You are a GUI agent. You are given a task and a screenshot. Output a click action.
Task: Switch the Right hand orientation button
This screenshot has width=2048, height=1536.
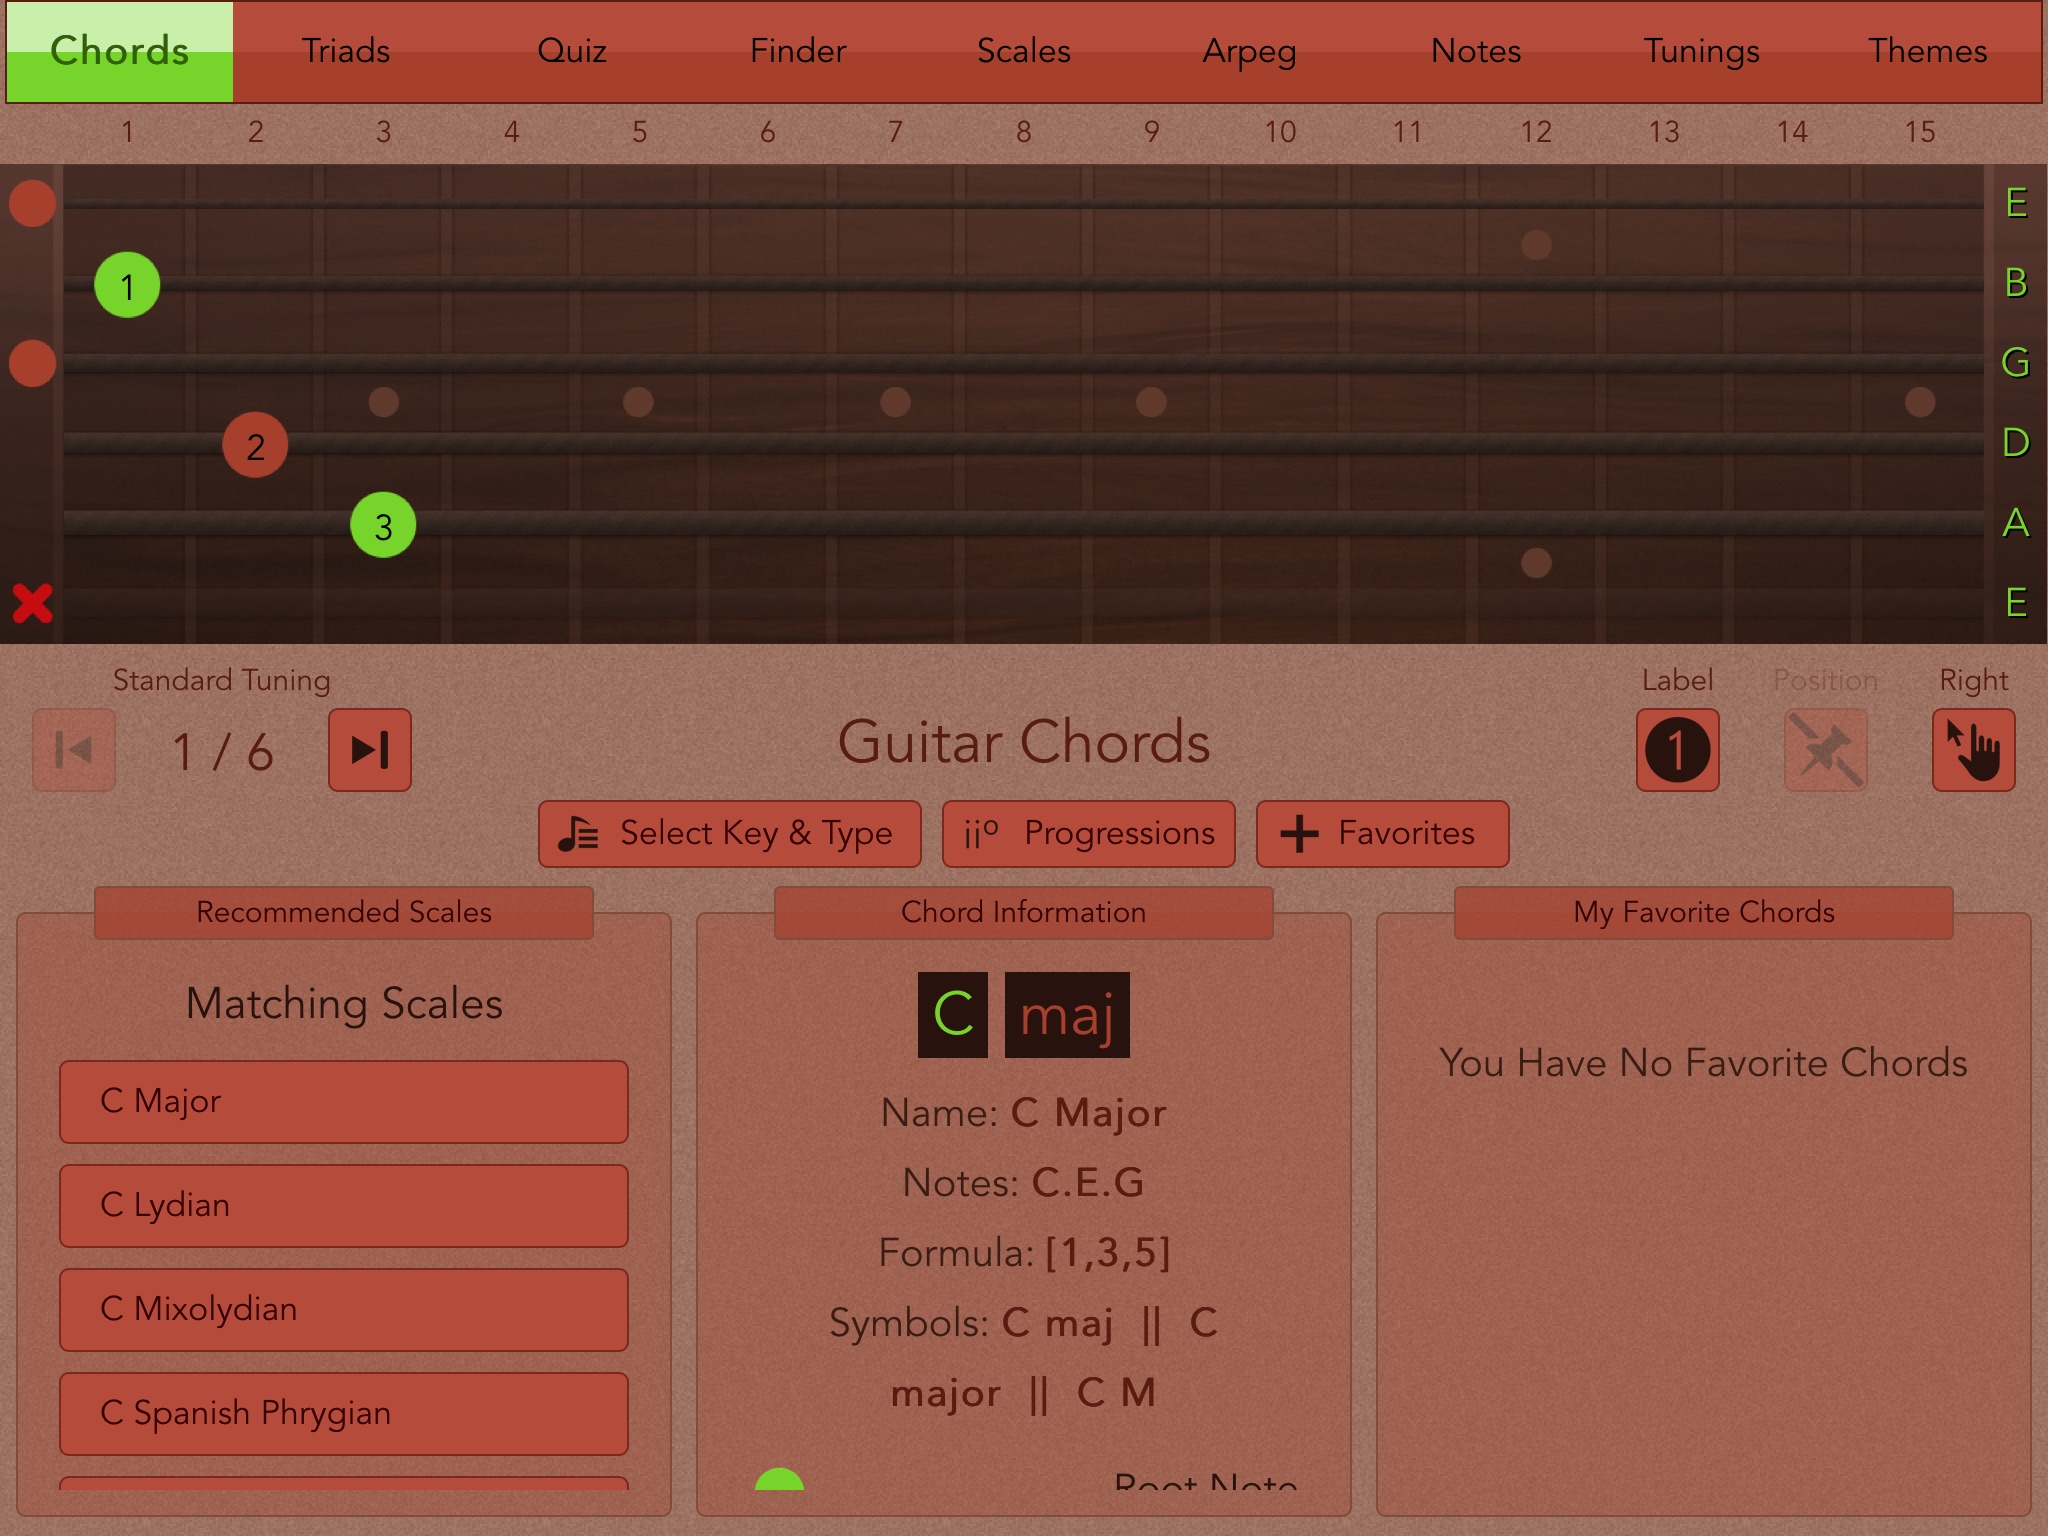(1973, 750)
